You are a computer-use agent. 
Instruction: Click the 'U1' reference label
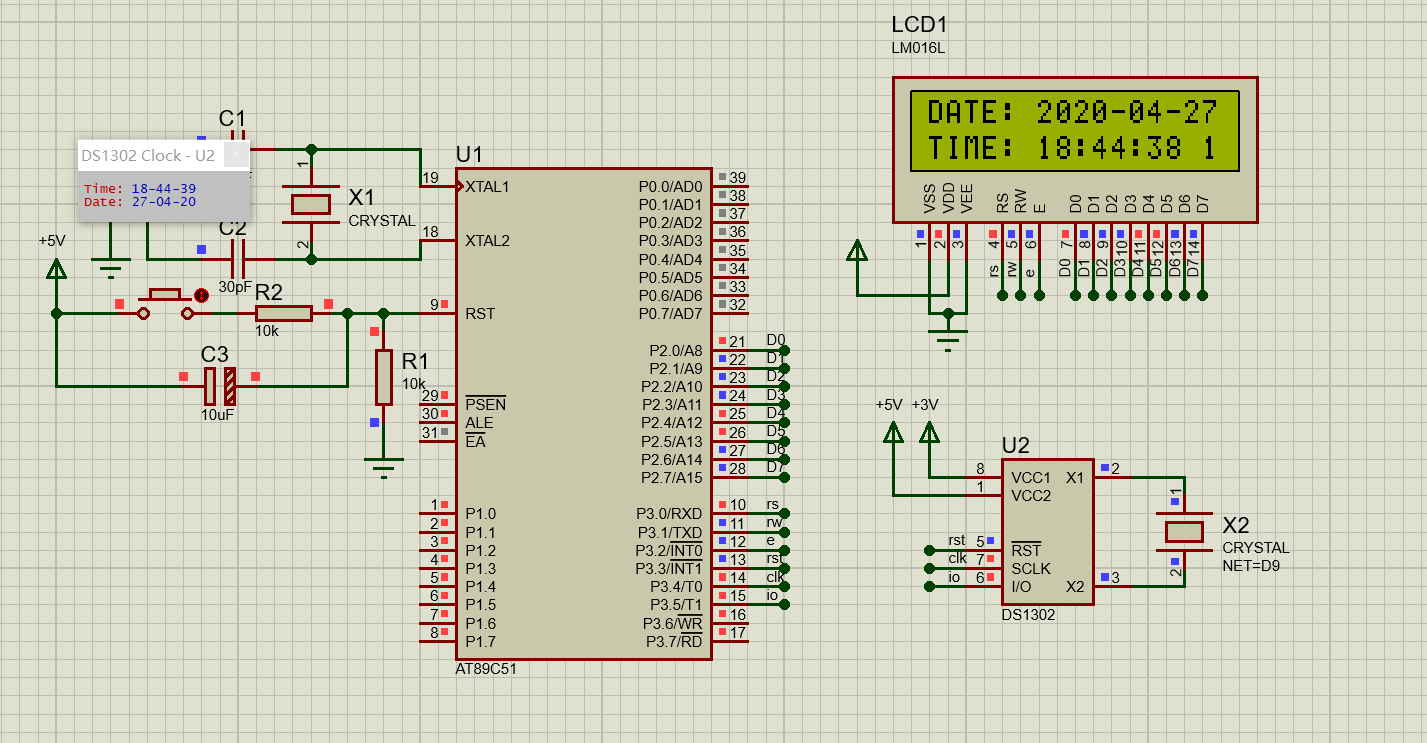coord(469,155)
